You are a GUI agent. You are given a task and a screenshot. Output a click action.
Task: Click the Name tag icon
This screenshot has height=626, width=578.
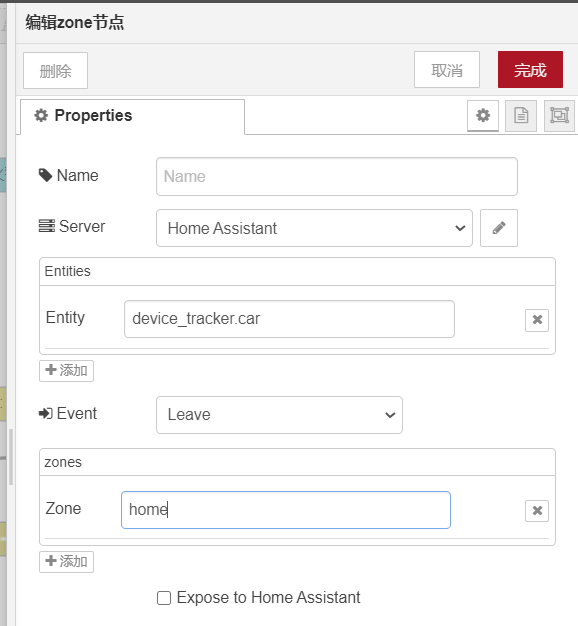[x=46, y=175]
